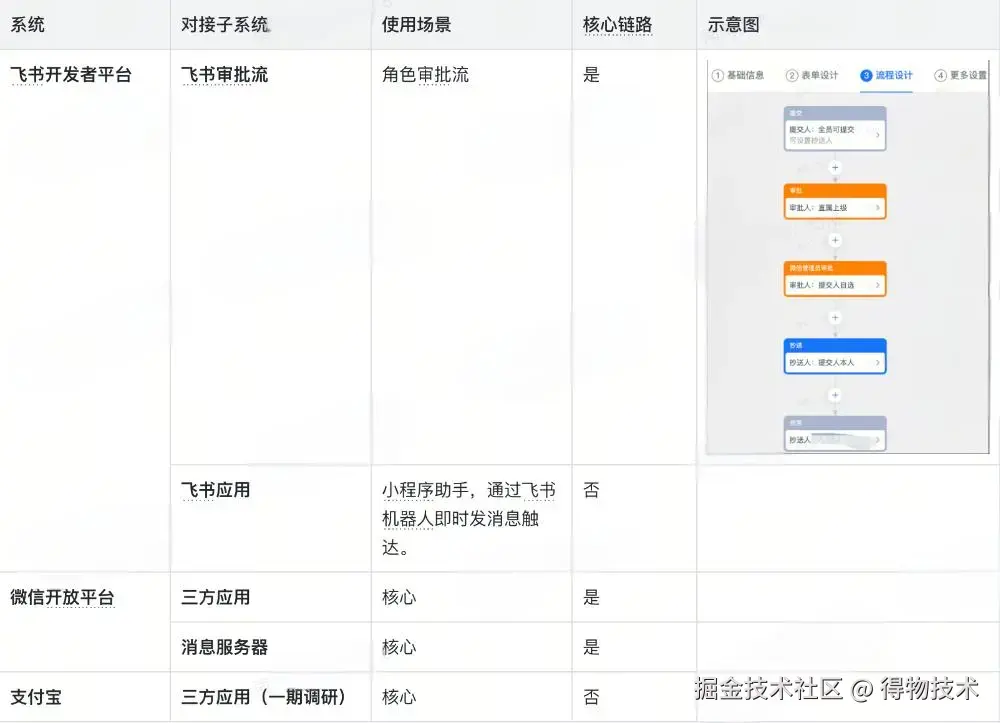
Task: Click the bottom 抄送人 node in the flowchart
Action: 834,433
